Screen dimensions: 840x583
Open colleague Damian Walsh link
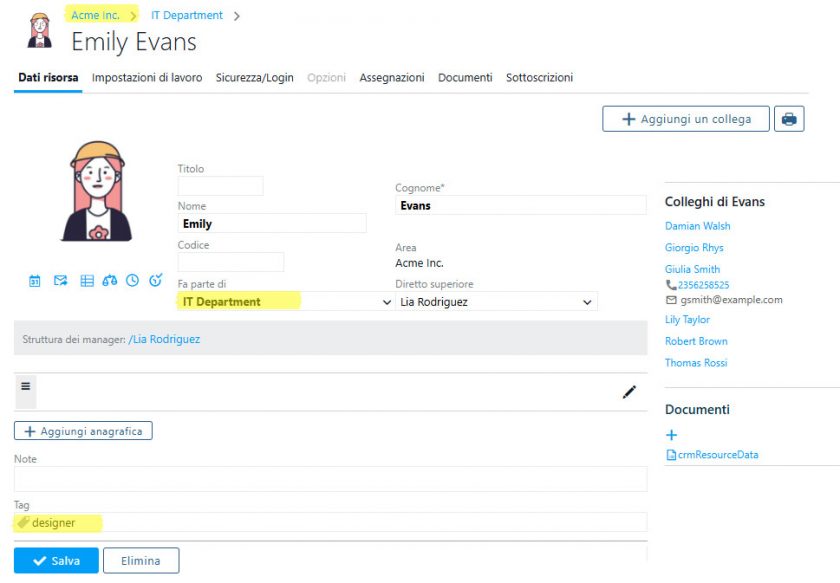pyautogui.click(x=698, y=226)
